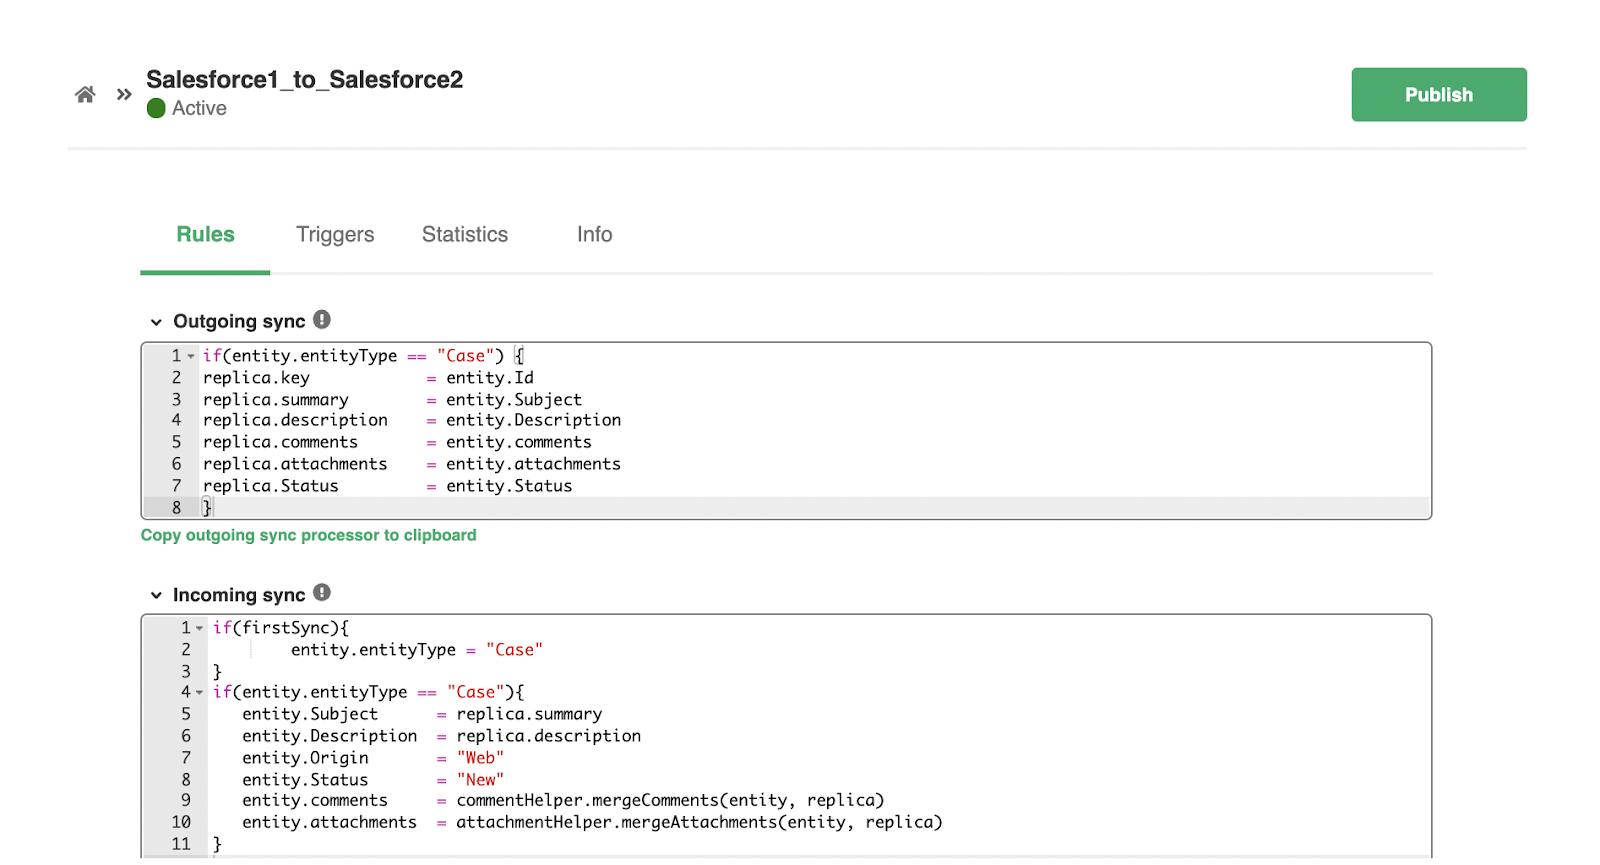Click "Case" string in outgoing sync
Viewport: 1600px width, 865px height.
click(466, 356)
